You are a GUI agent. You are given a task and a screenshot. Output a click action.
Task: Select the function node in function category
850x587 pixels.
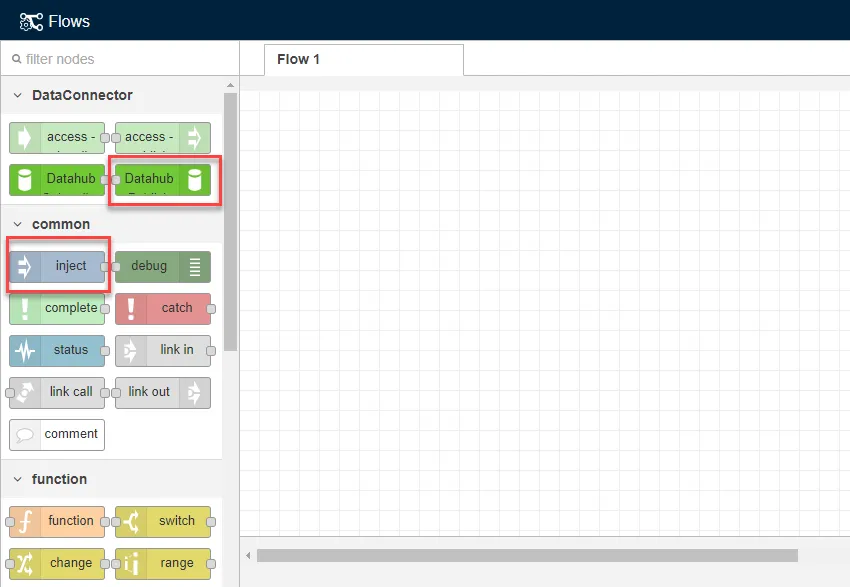[57, 521]
